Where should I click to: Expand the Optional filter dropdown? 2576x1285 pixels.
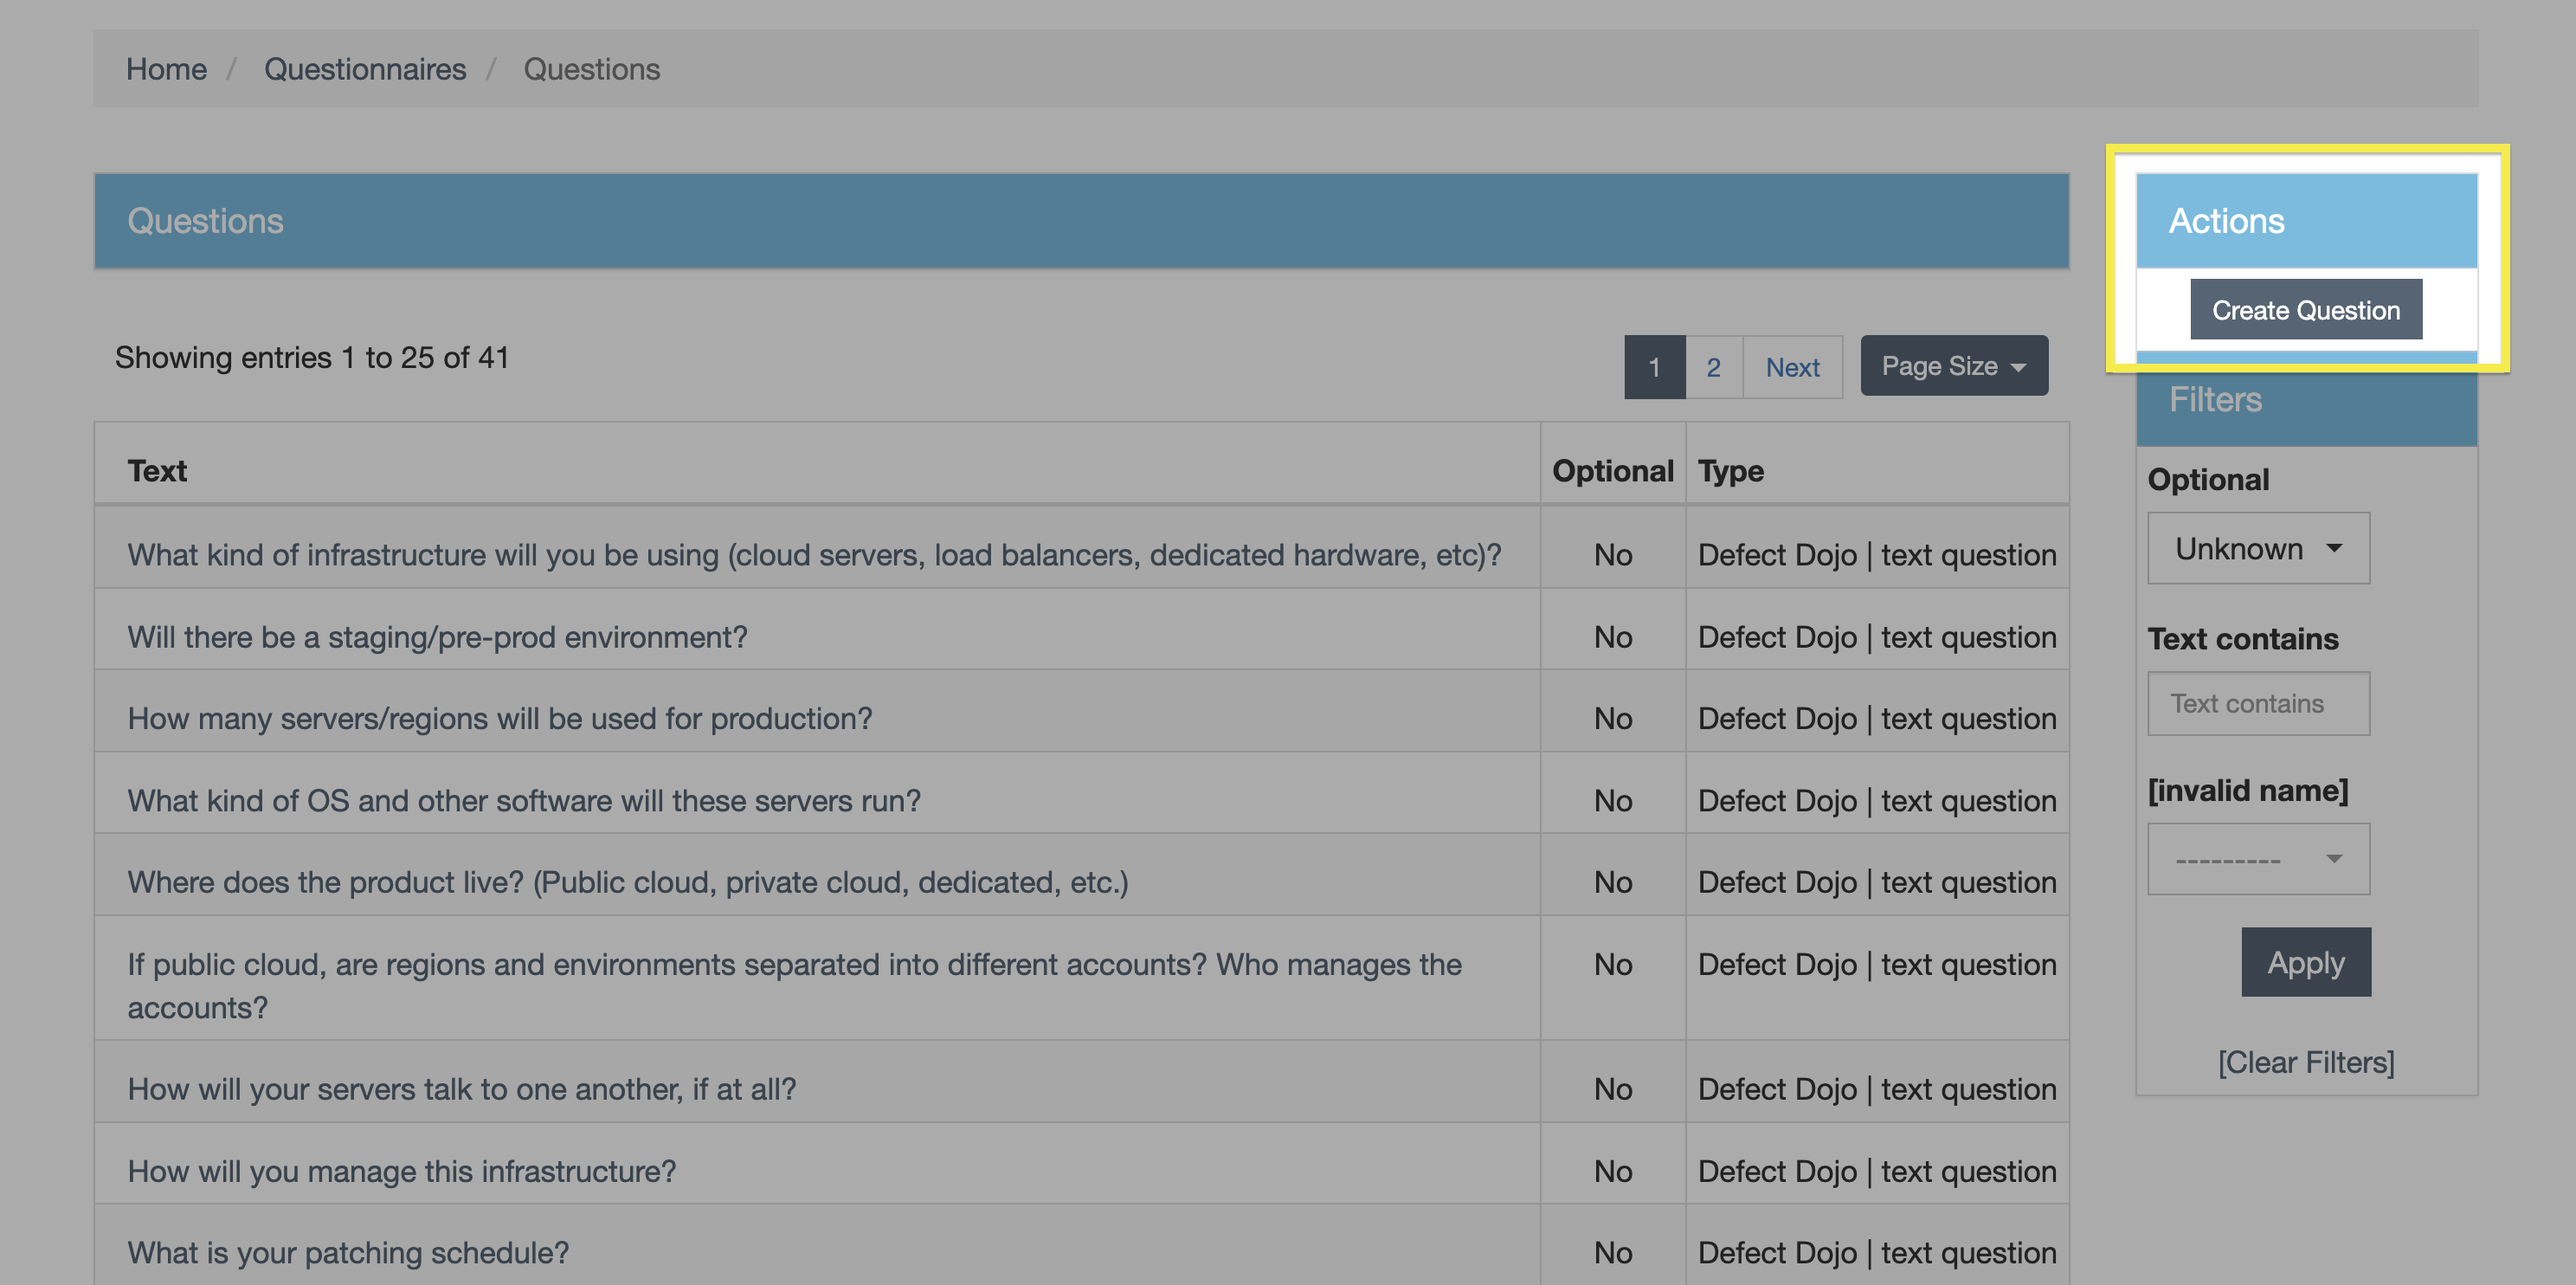pos(2258,549)
